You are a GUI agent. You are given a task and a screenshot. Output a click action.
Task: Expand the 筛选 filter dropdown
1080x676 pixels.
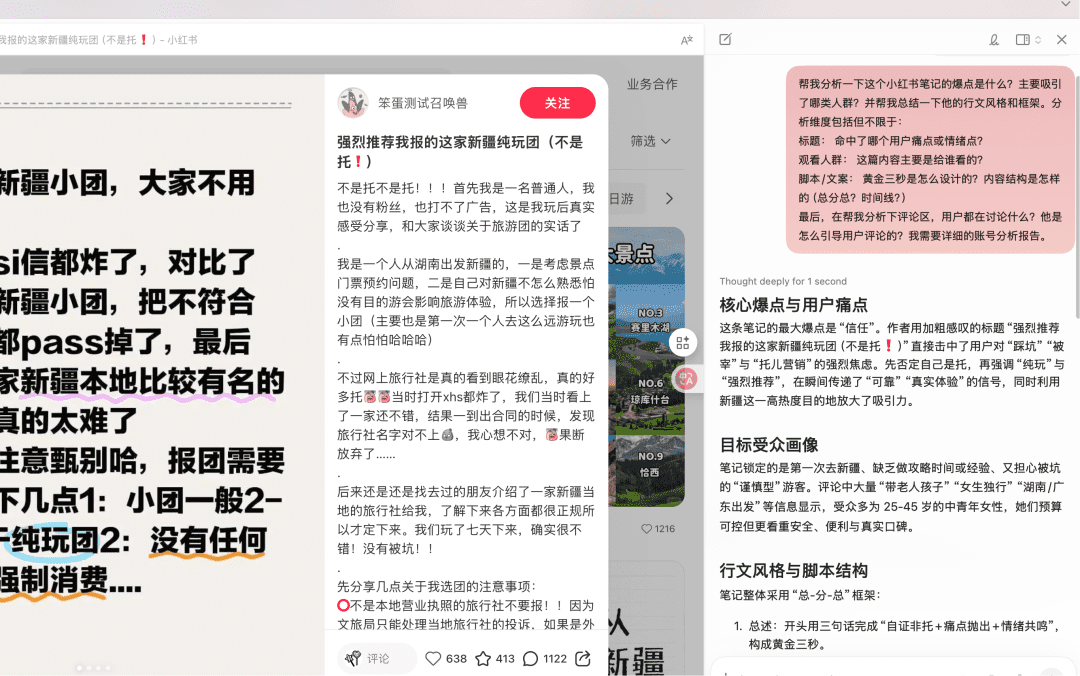point(650,141)
